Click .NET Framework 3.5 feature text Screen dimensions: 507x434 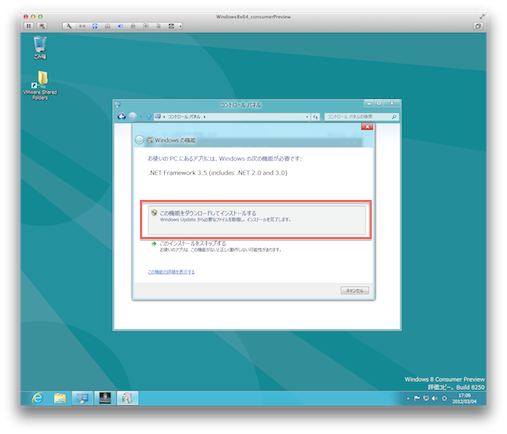click(x=218, y=173)
